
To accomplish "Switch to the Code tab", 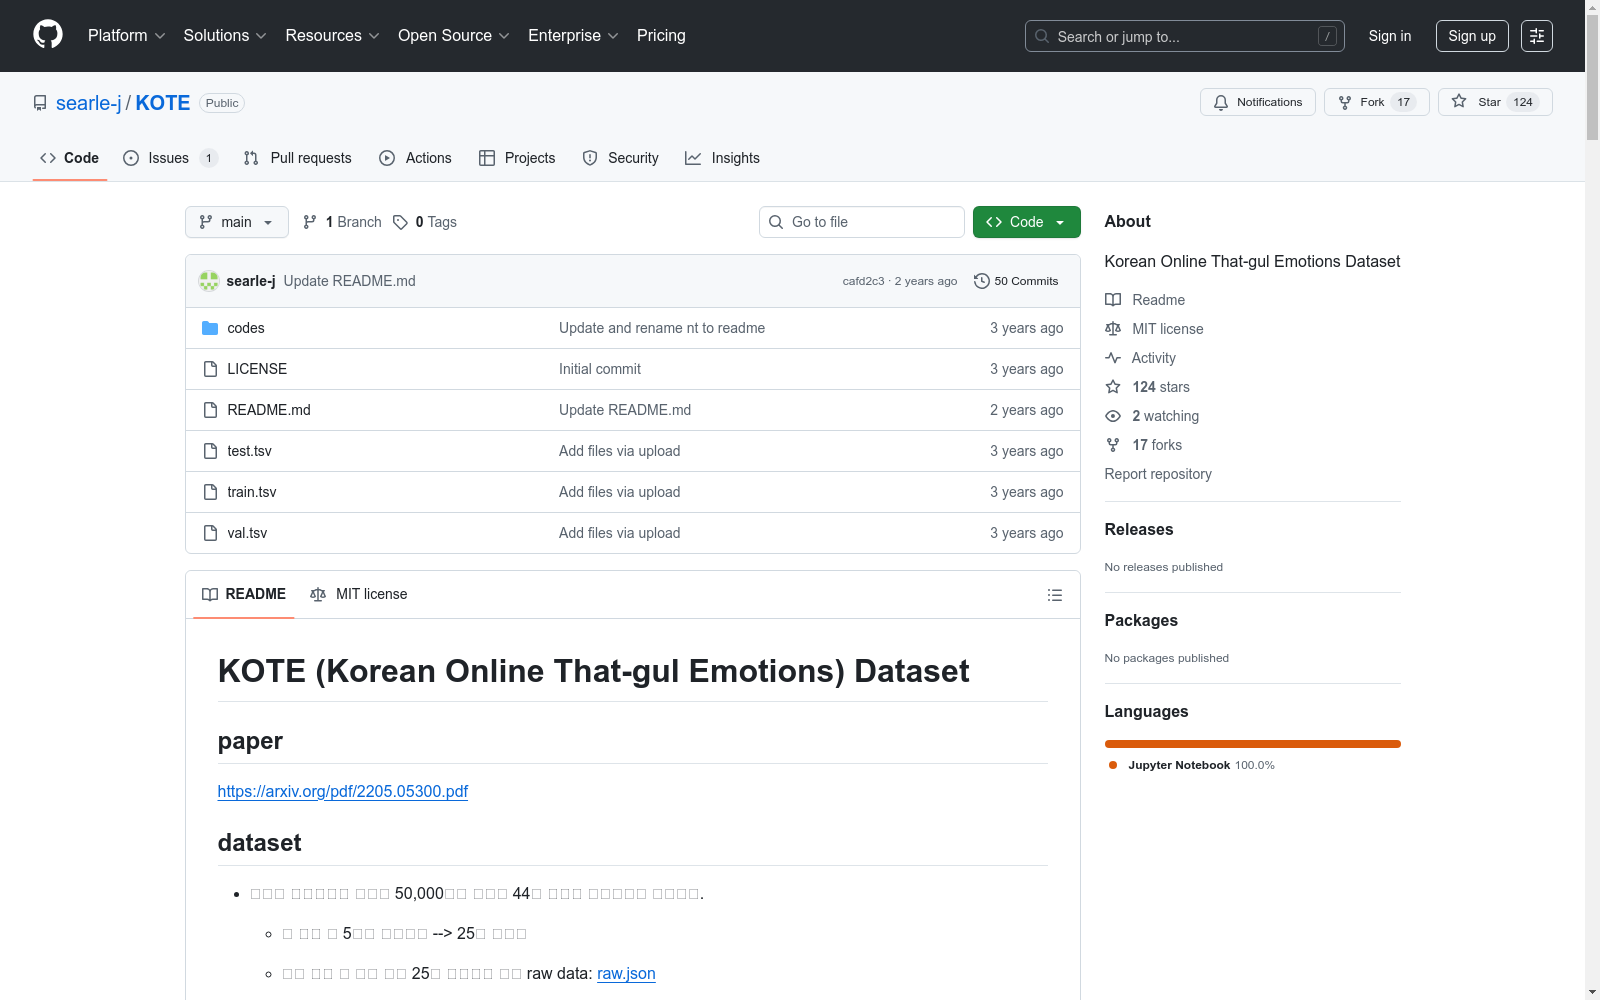I will point(70,158).
